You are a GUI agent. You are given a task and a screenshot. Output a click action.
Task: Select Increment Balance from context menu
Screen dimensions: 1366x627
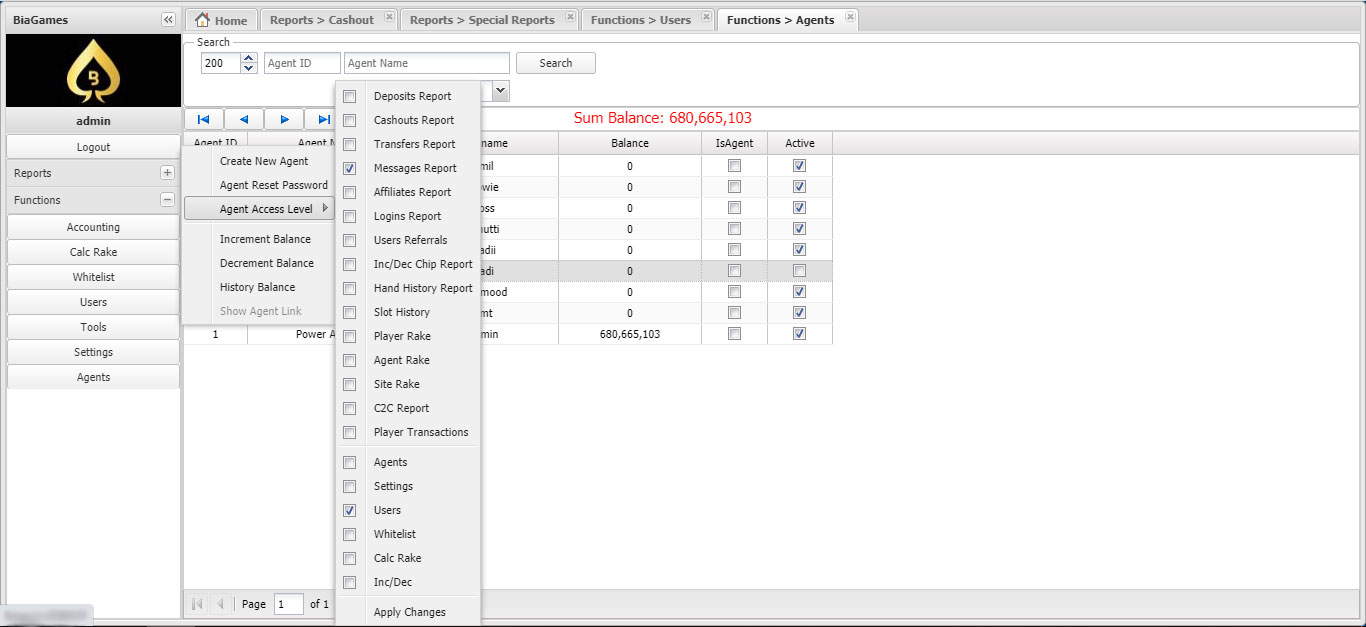pos(265,239)
